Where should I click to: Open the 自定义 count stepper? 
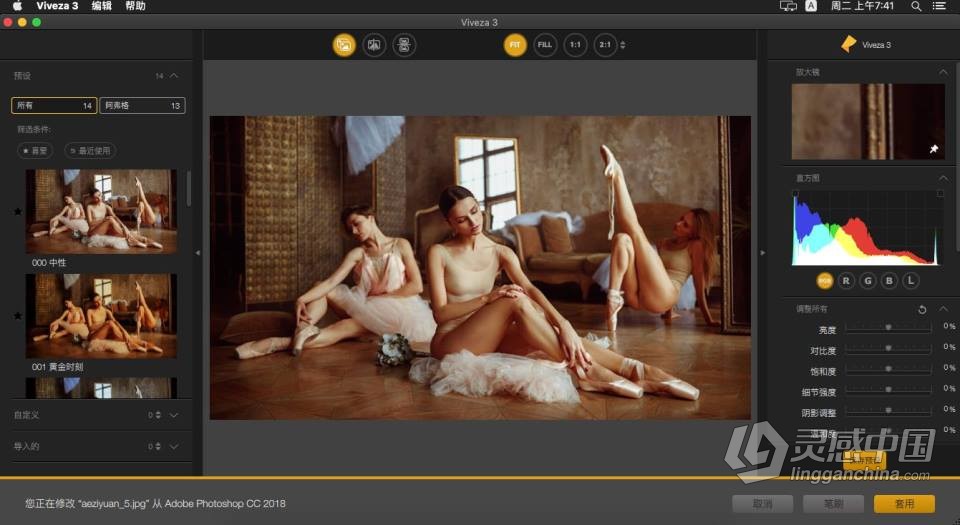(158, 415)
